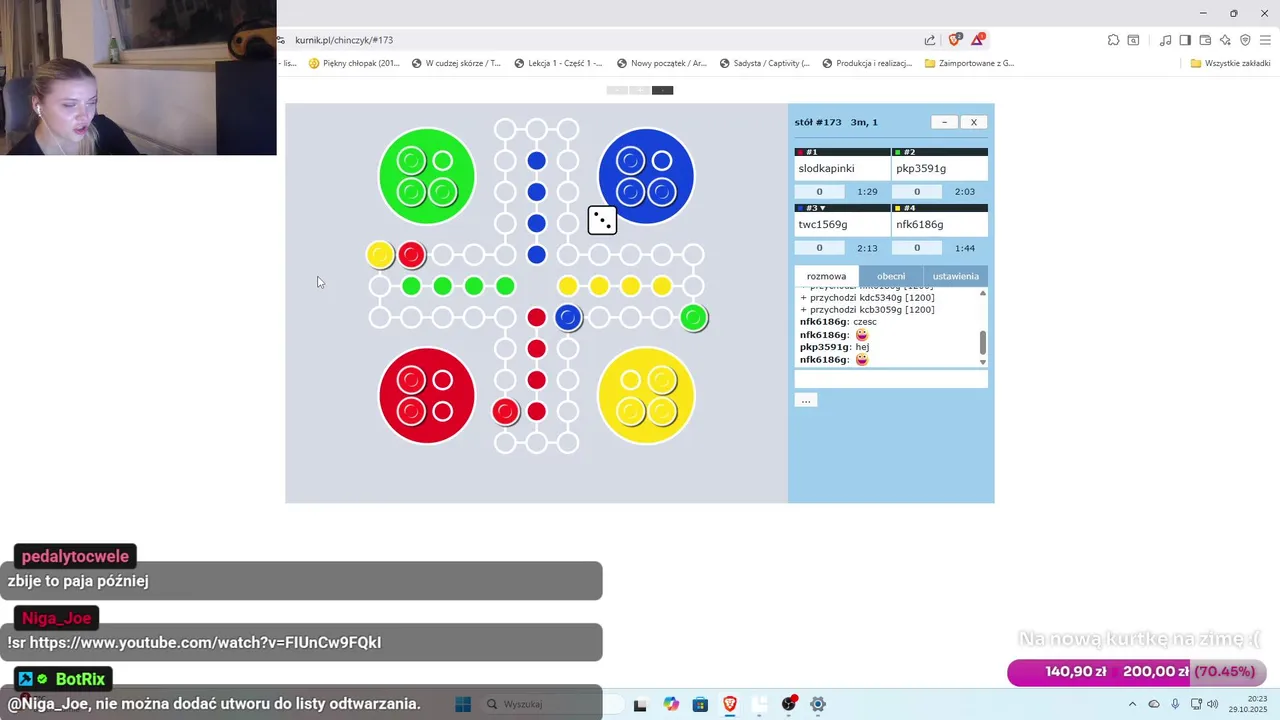Screen dimensions: 1280x720
Task: Click chat line 'pkp3591g: hej'
Action: (x=834, y=347)
